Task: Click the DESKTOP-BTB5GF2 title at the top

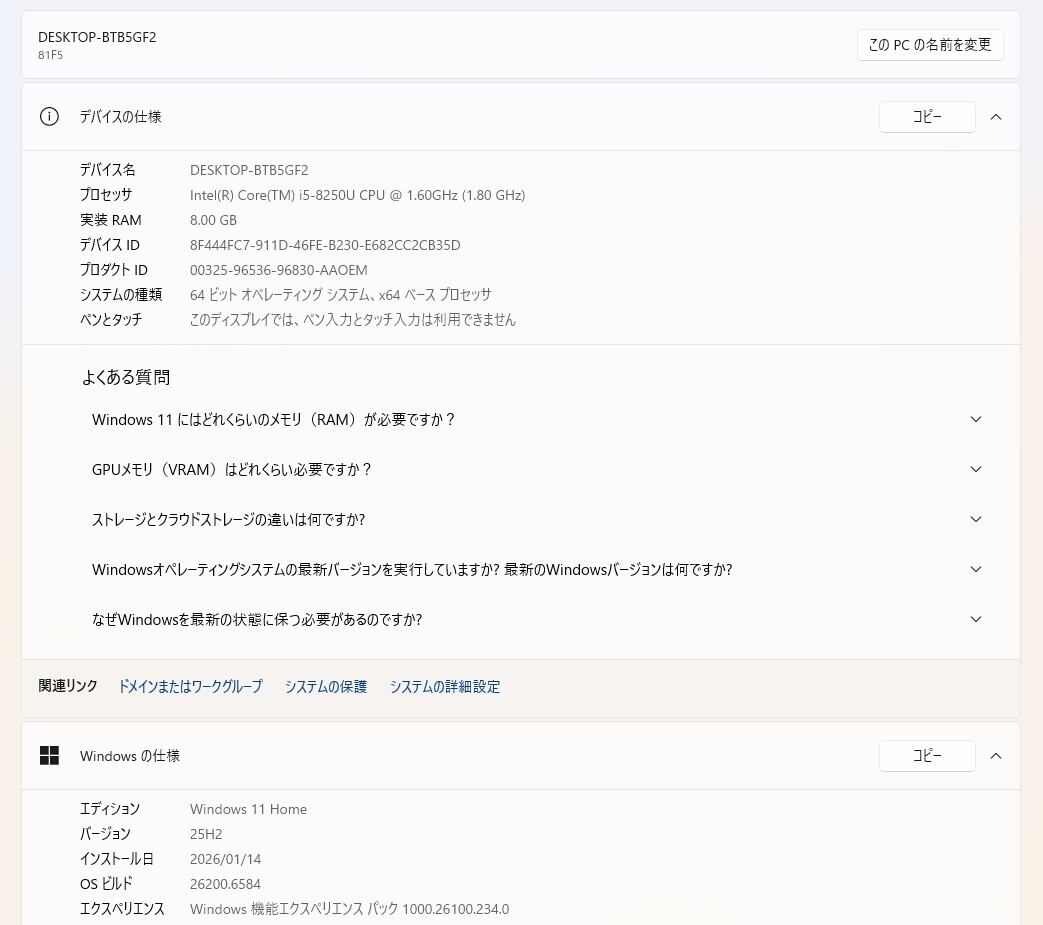Action: pos(97,37)
